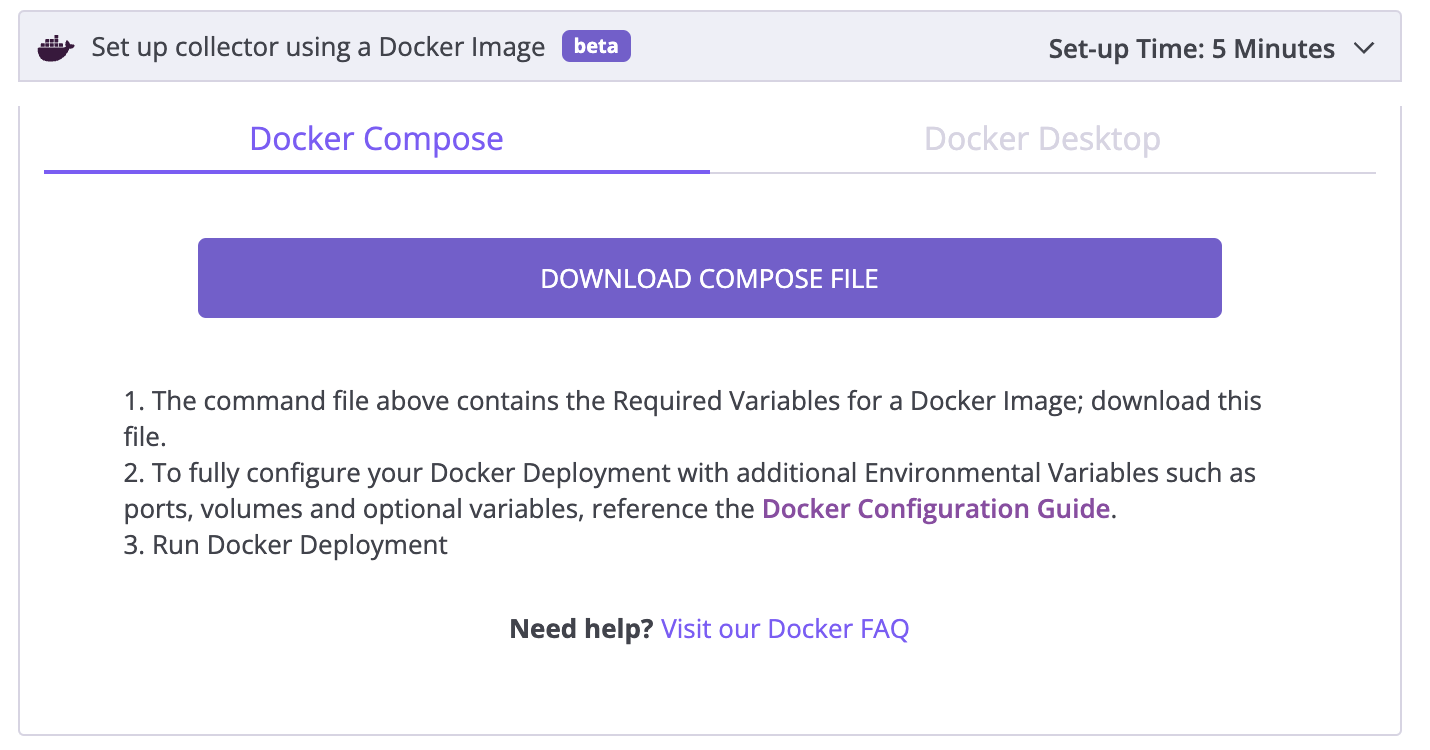The height and width of the screenshot is (750, 1430).
Task: Click the beta badge next to the title
Action: coord(596,46)
